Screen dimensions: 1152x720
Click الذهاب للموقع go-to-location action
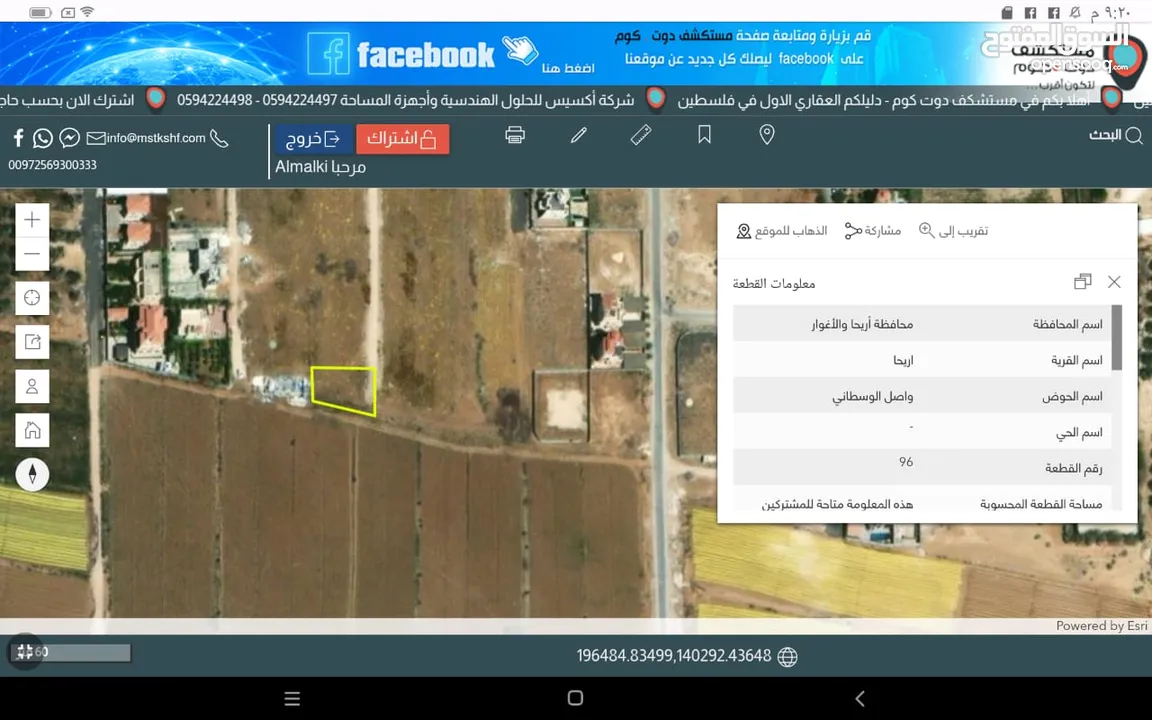[782, 231]
